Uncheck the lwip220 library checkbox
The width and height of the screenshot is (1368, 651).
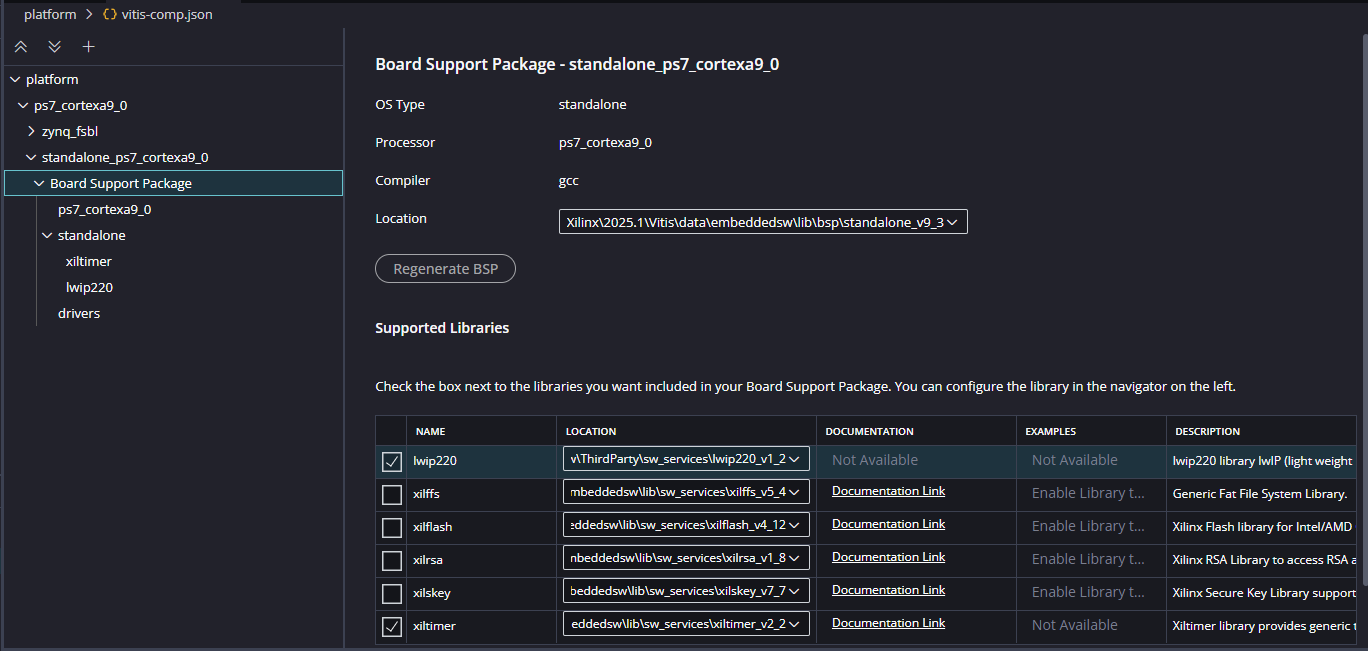392,462
